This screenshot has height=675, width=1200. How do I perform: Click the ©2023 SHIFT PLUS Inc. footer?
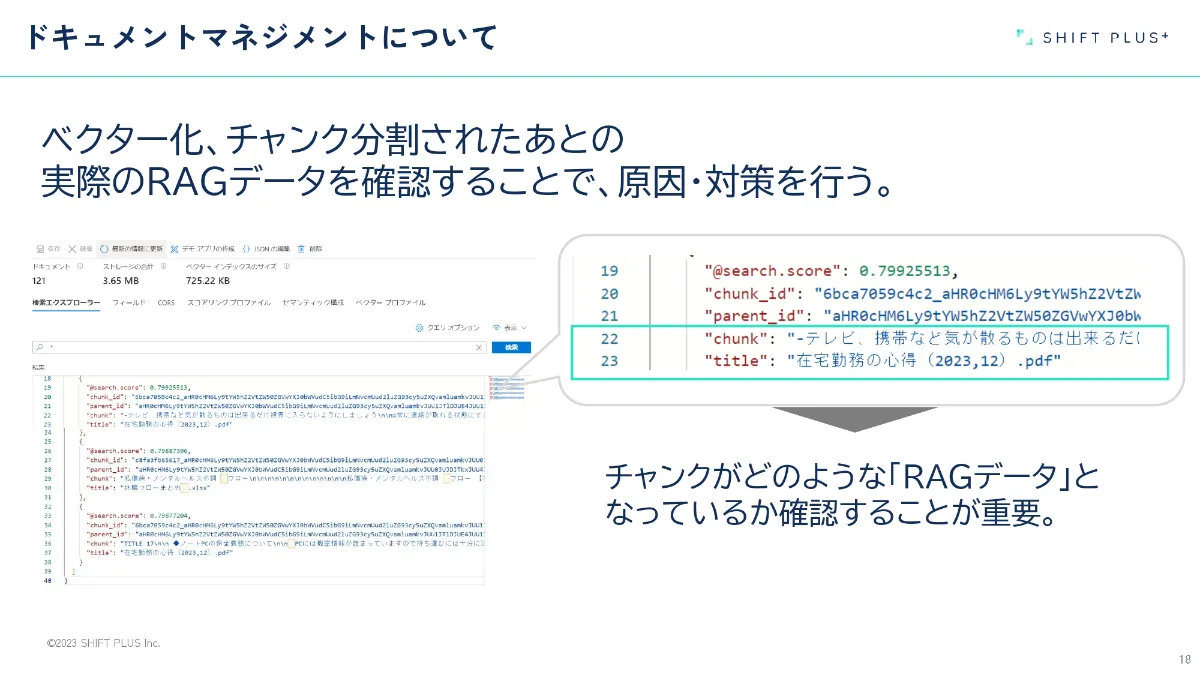[x=103, y=642]
